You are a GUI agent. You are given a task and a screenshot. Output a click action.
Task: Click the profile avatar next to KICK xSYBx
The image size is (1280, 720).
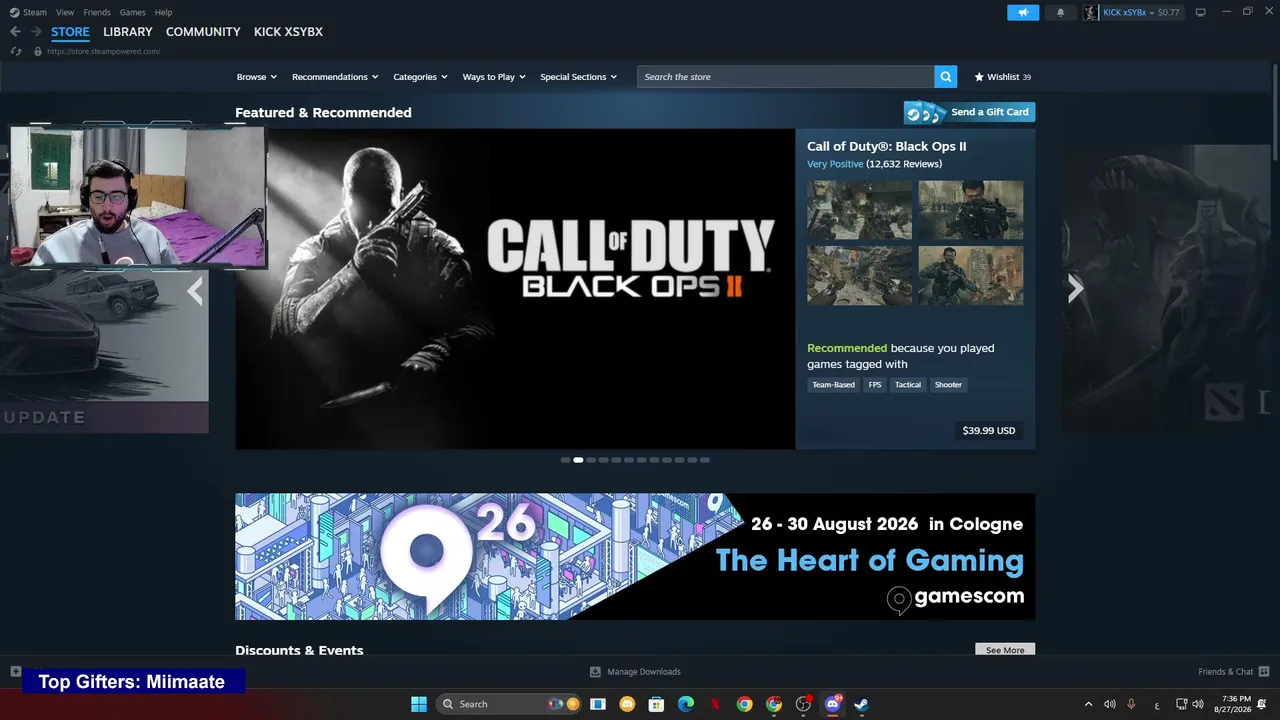tap(1091, 12)
